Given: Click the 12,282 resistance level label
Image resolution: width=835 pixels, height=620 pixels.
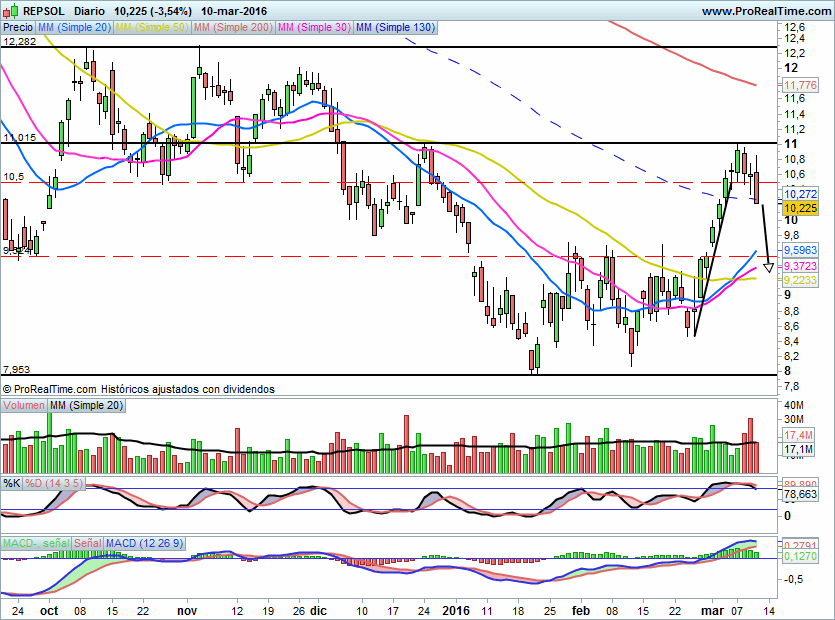Looking at the screenshot, I should pyautogui.click(x=20, y=42).
